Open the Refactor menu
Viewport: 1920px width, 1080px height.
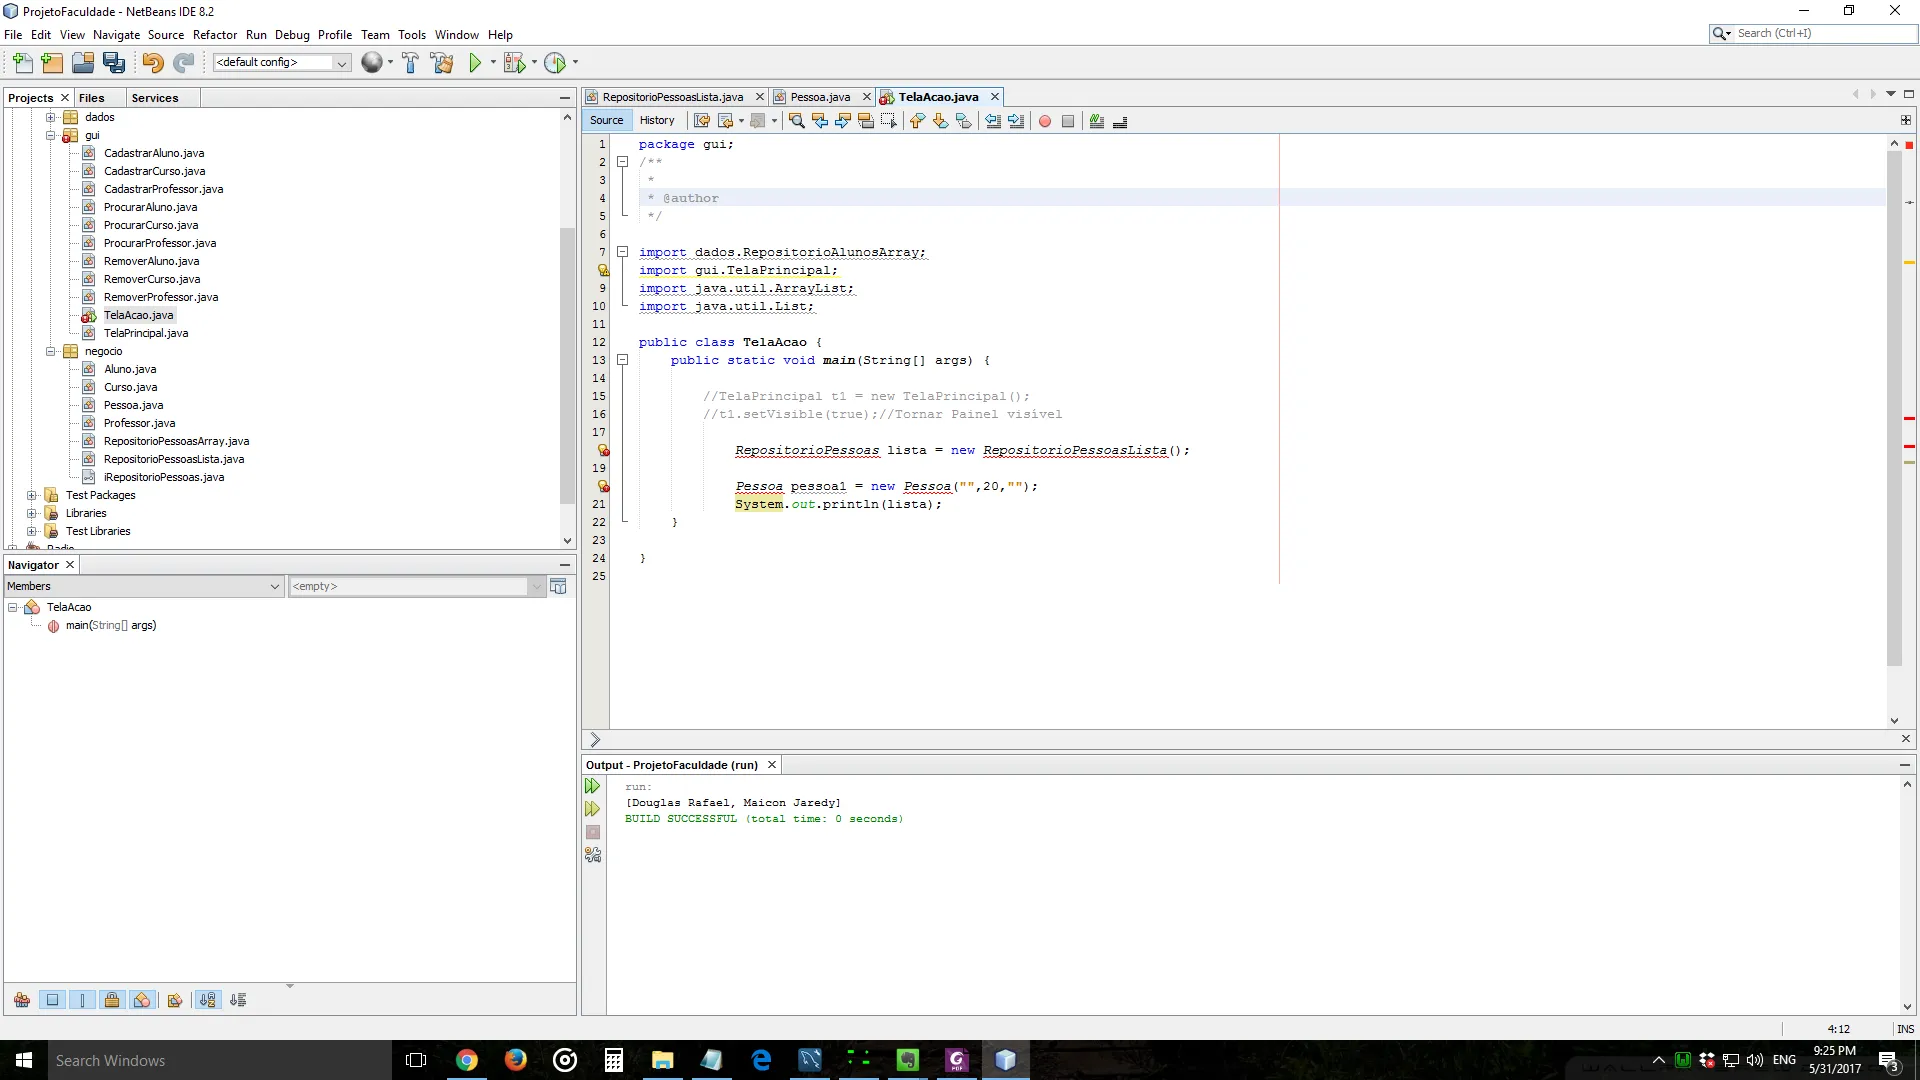[x=214, y=35]
